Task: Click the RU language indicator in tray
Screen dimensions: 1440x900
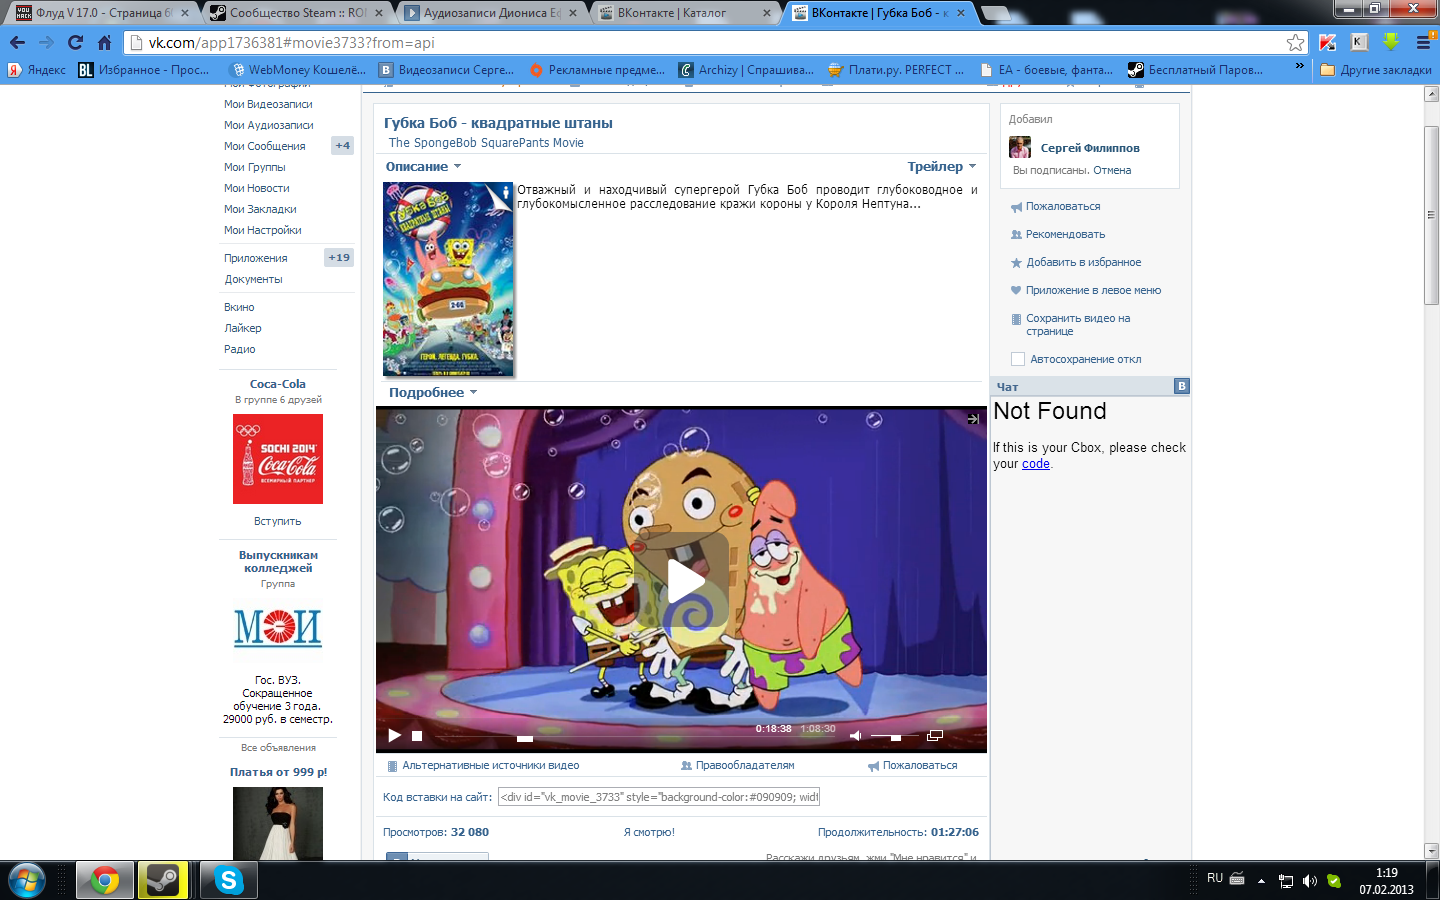Action: click(x=1215, y=878)
